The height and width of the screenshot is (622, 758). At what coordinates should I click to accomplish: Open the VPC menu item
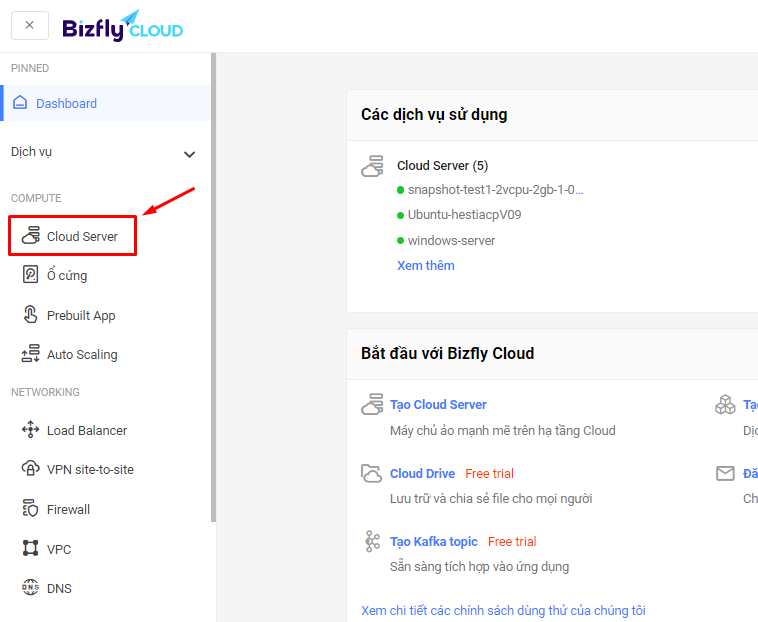click(59, 550)
